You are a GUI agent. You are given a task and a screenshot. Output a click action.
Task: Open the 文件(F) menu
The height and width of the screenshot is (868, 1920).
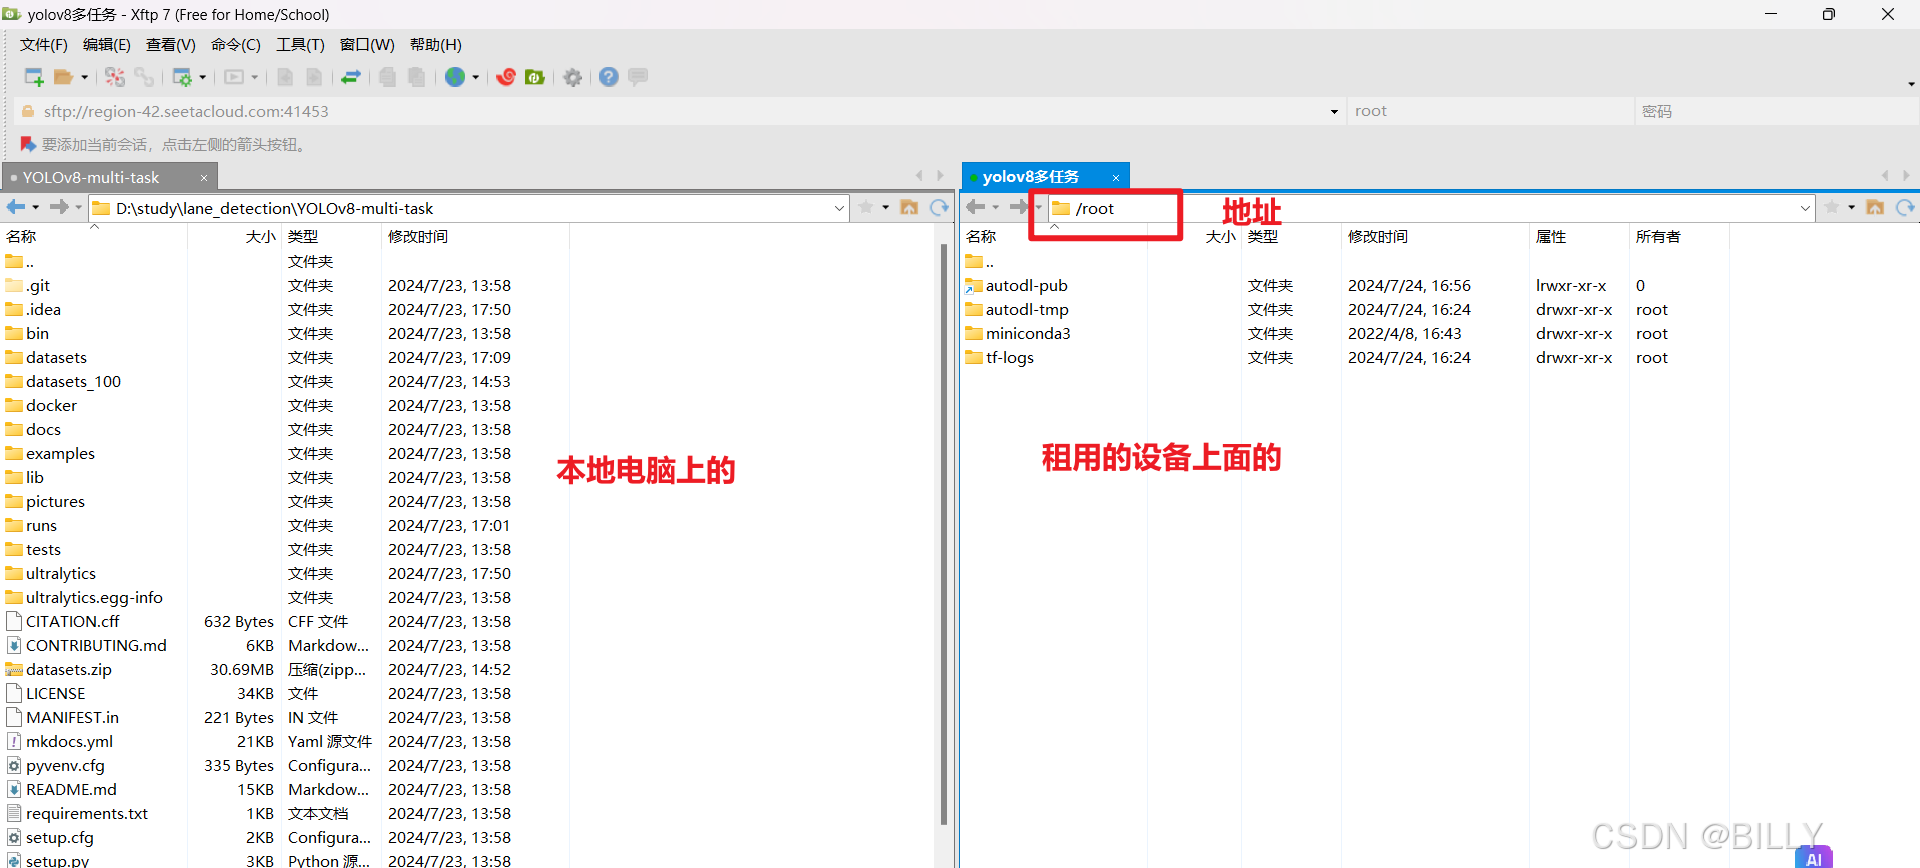pyautogui.click(x=44, y=45)
